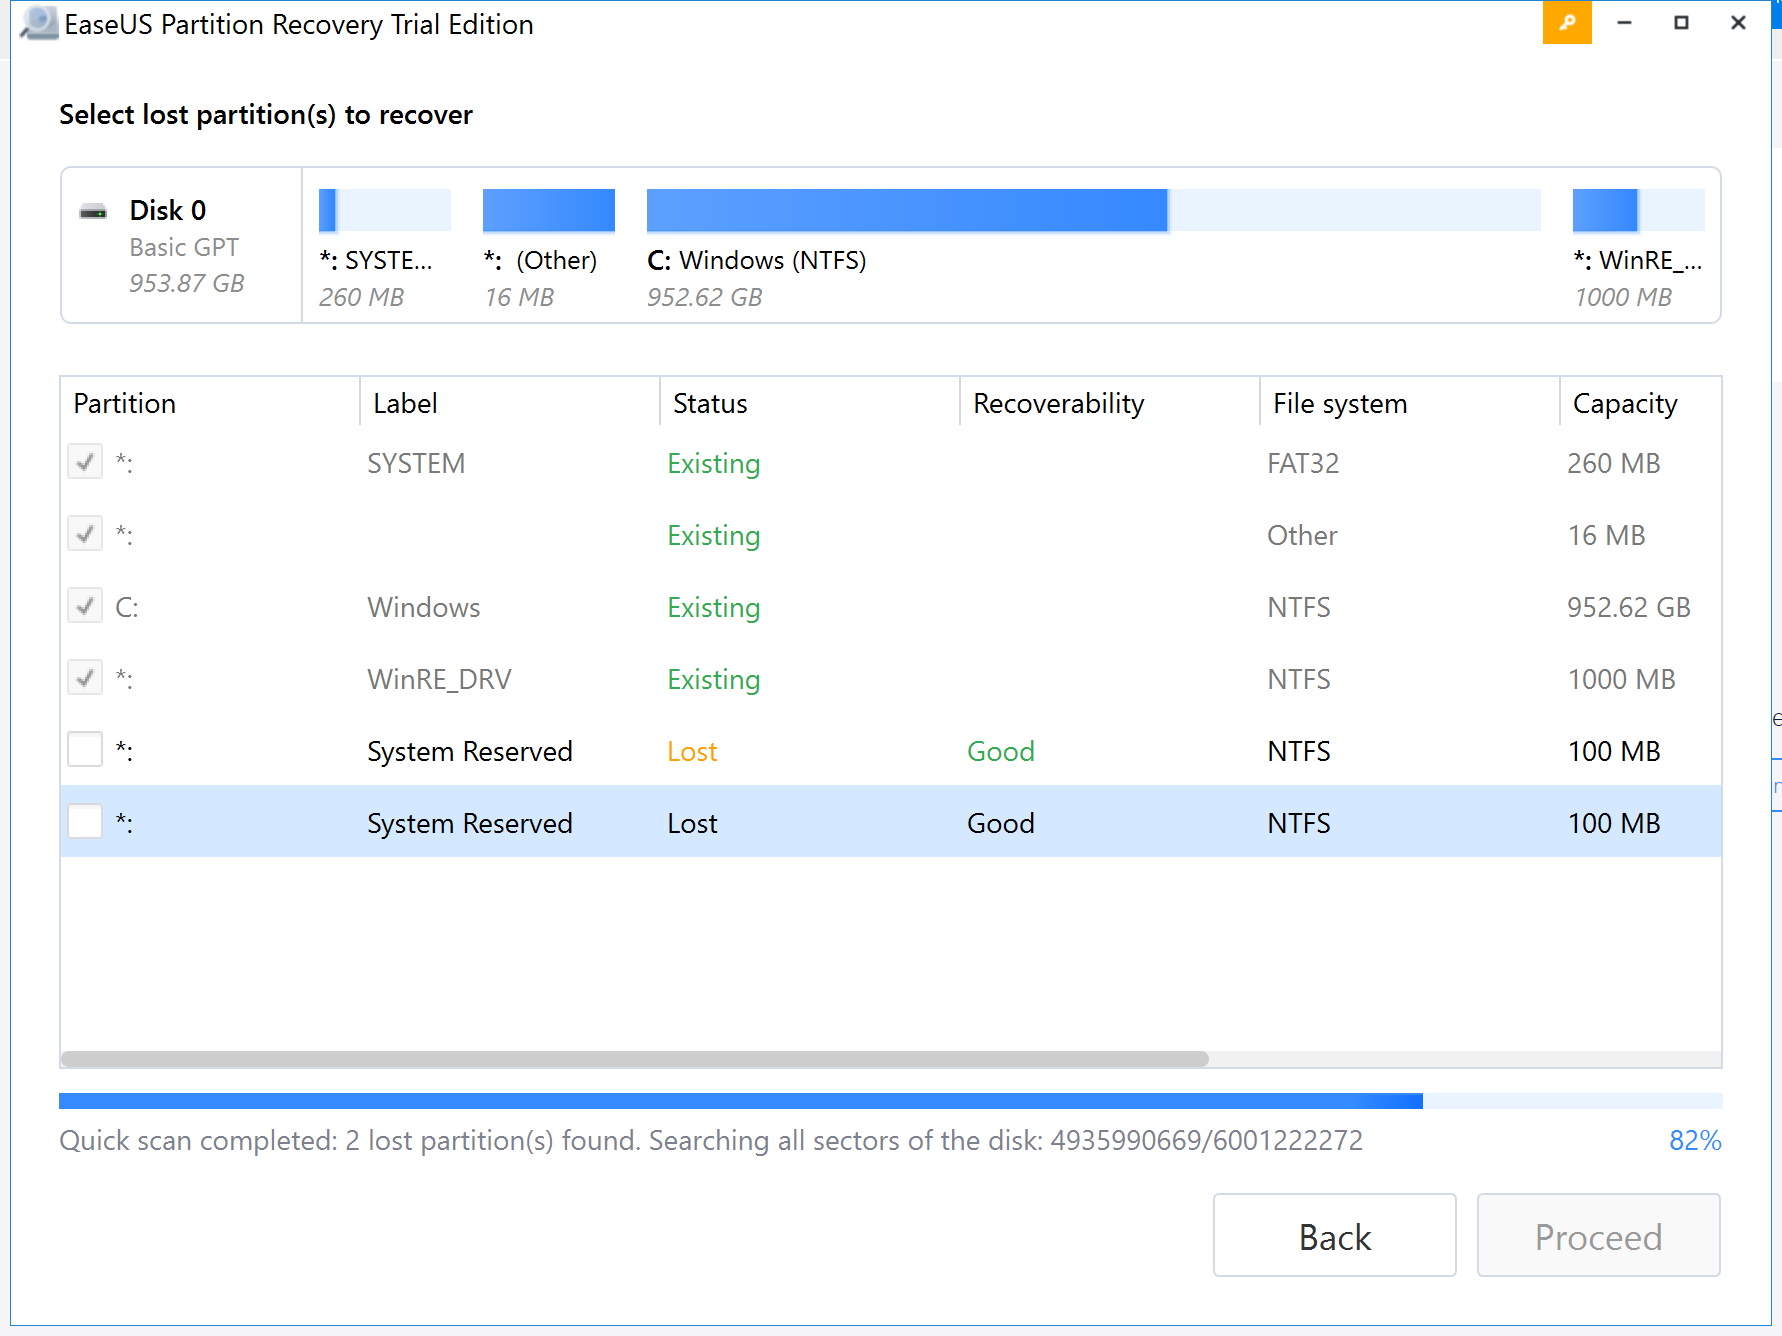Screen dimensions: 1782x1336
Task: Toggle the C: Windows partition checkbox
Action: click(85, 606)
